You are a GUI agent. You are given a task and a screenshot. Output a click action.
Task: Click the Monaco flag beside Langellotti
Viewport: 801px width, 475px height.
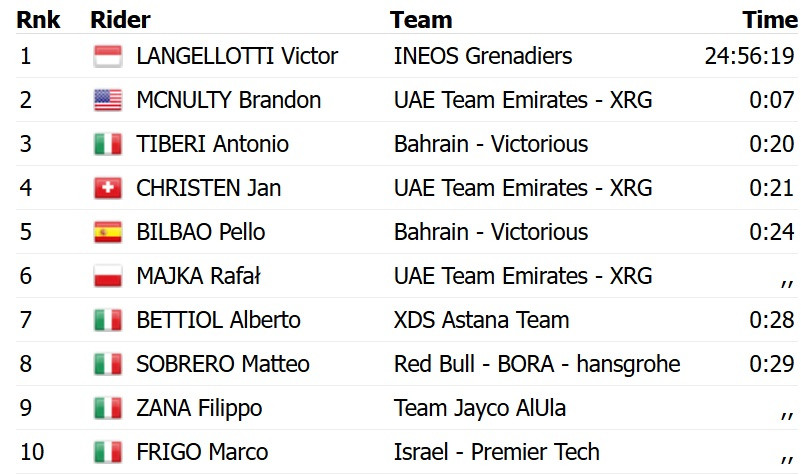pyautogui.click(x=106, y=56)
